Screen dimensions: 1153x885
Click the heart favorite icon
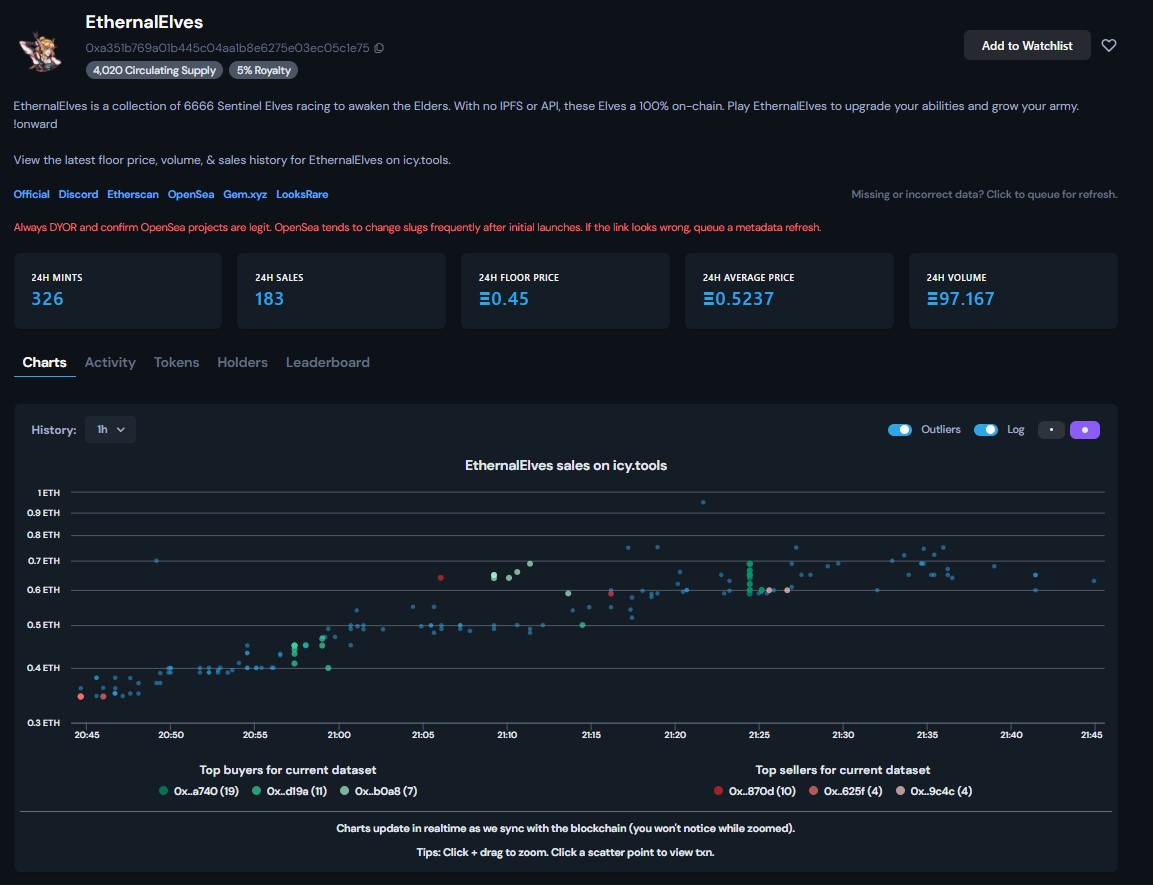click(1109, 46)
